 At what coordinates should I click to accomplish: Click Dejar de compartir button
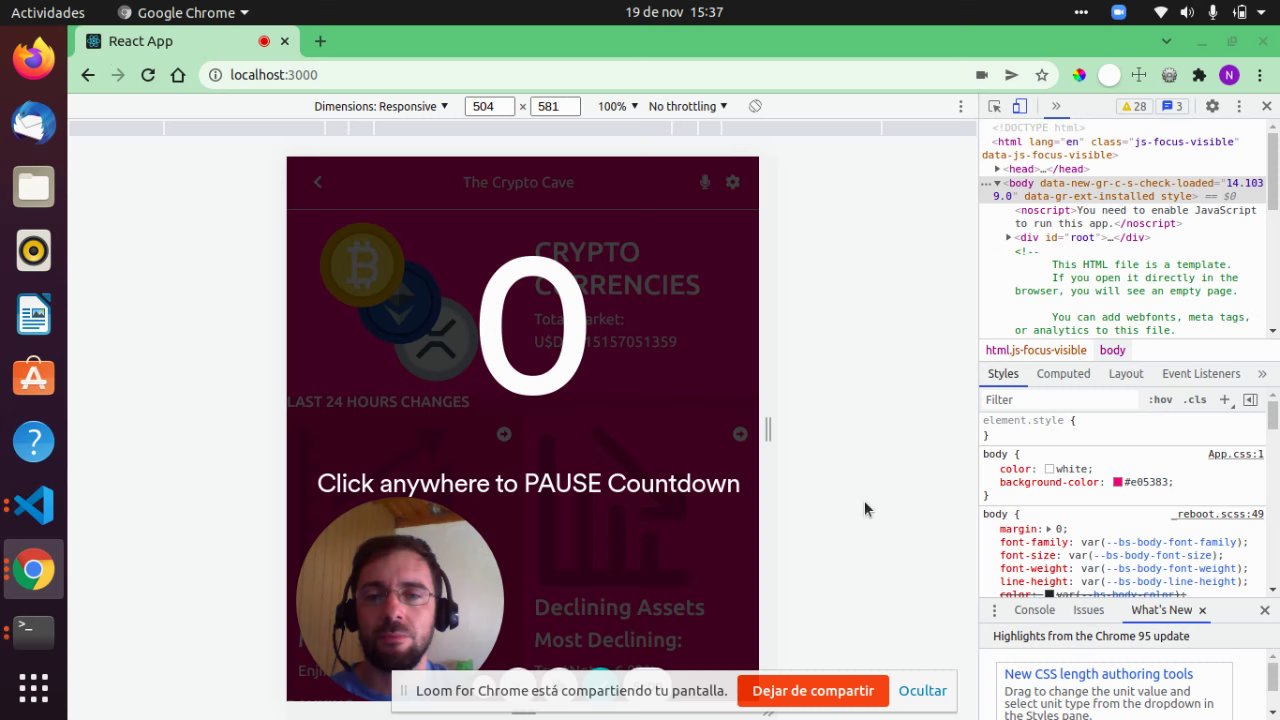(813, 690)
